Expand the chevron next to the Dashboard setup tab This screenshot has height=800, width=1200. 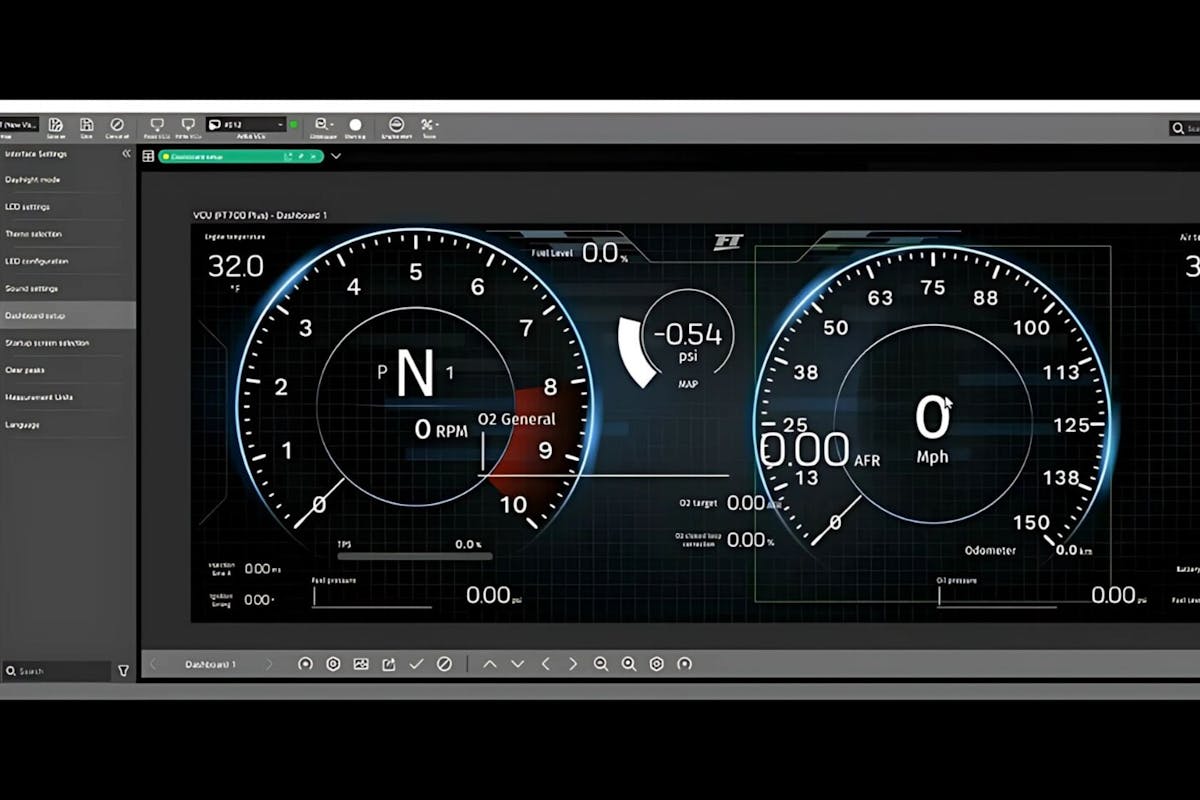[335, 157]
